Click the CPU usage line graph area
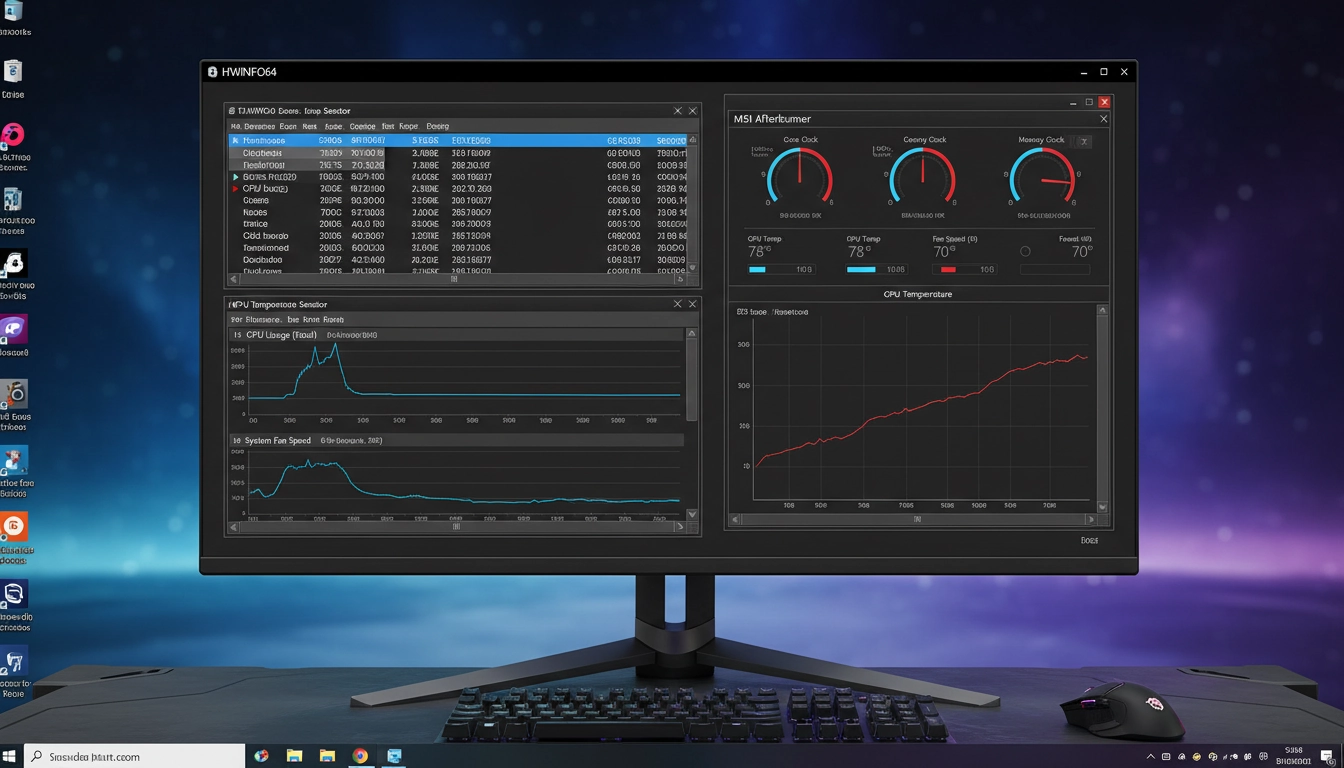The width and height of the screenshot is (1344, 768). pyautogui.click(x=465, y=380)
